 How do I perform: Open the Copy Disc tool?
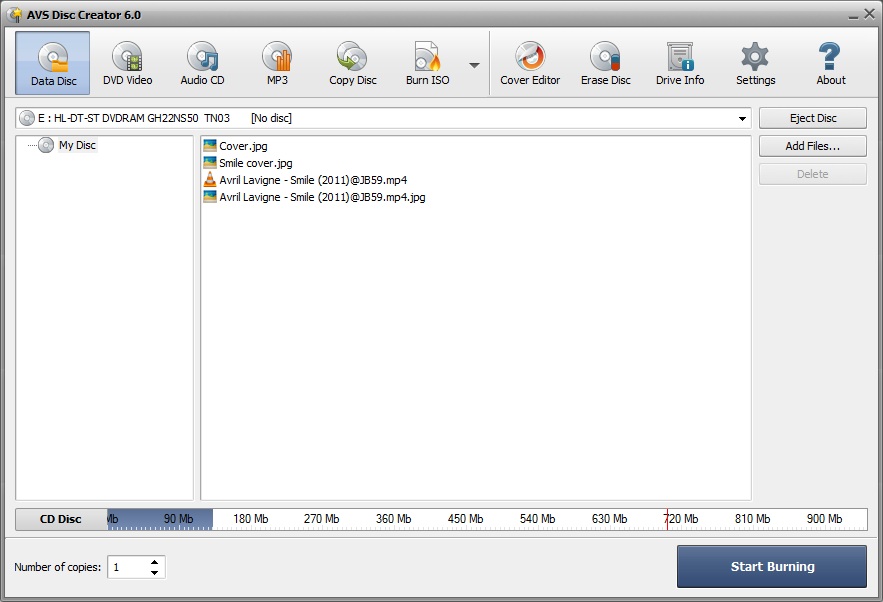351,62
